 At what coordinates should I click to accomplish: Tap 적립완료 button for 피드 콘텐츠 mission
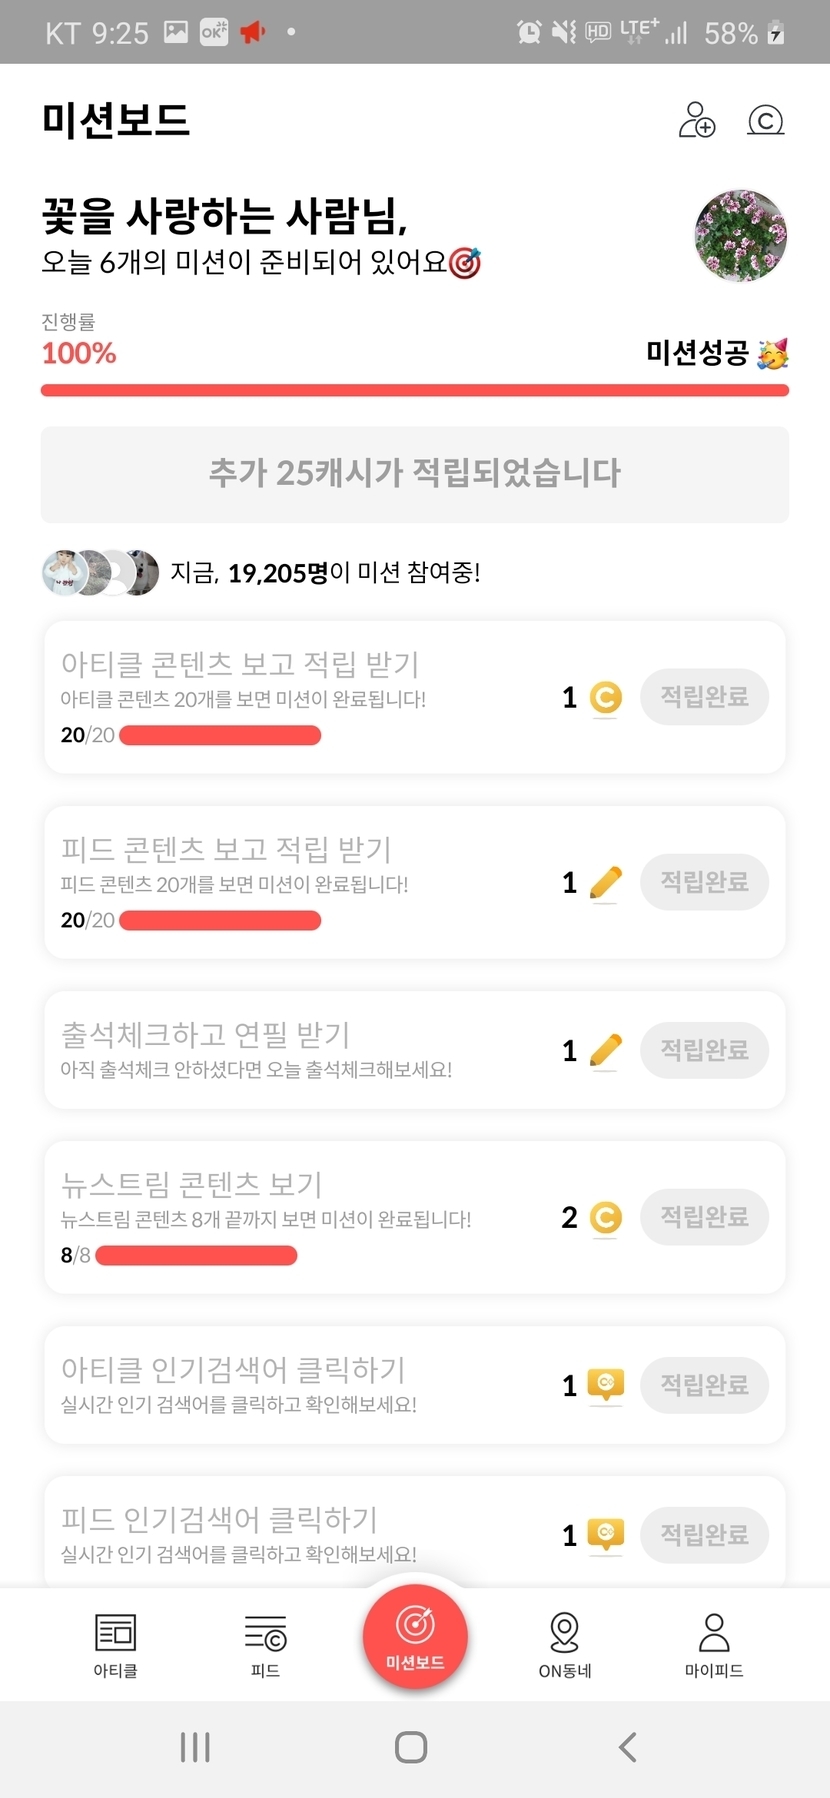click(704, 882)
